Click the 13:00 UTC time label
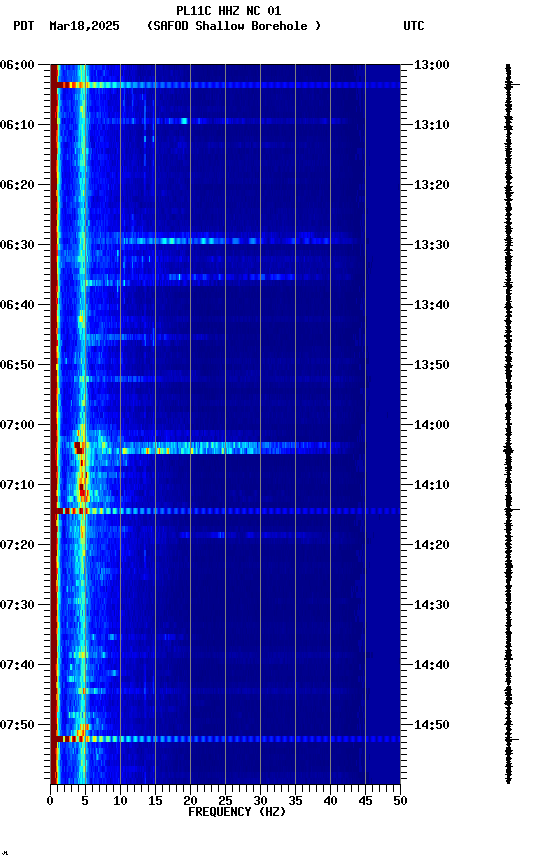The image size is (552, 864). coord(432,65)
